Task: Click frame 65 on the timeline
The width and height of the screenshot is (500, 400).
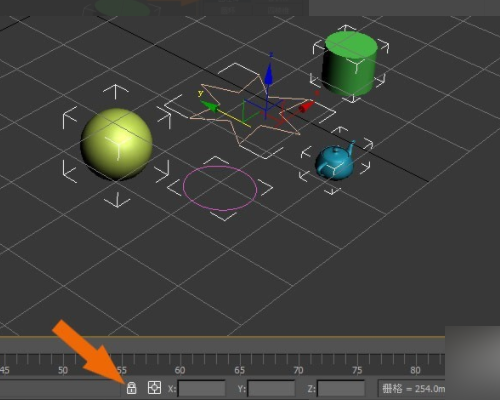Action: click(x=239, y=370)
